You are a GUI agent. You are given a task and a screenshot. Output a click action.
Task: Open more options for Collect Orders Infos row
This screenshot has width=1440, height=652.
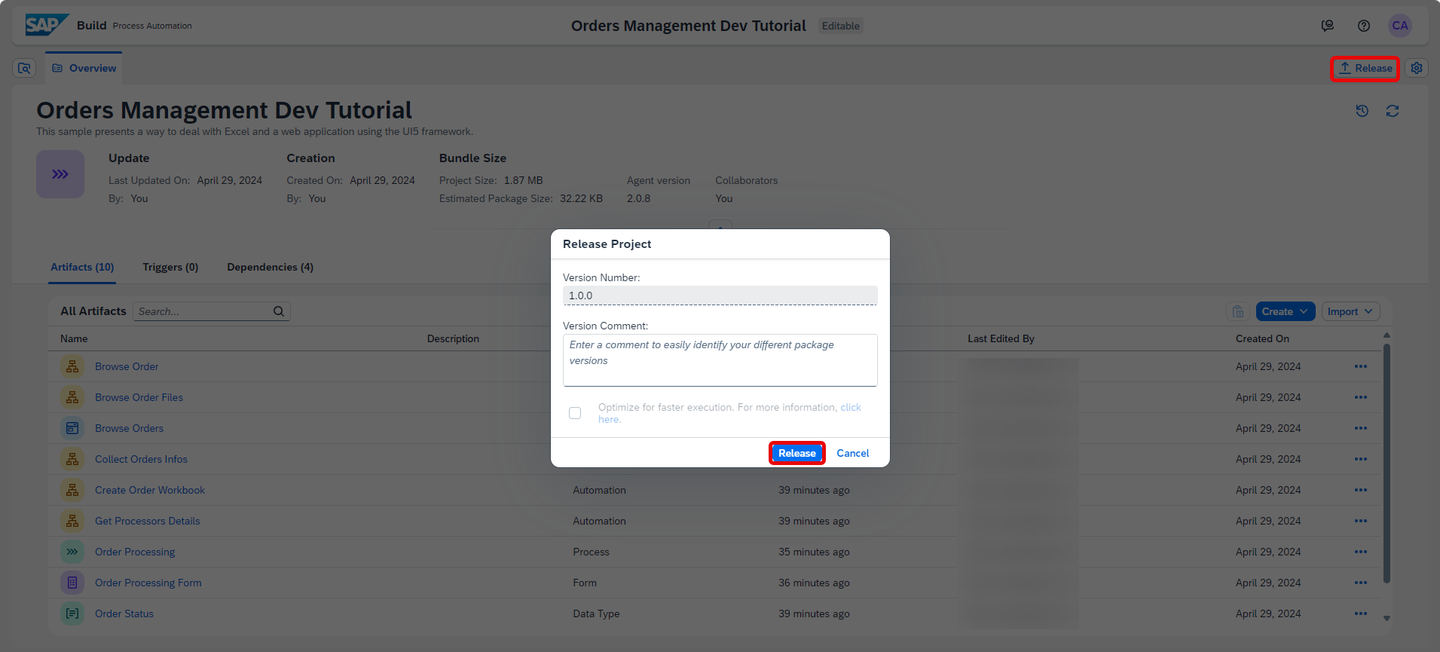click(x=1360, y=460)
